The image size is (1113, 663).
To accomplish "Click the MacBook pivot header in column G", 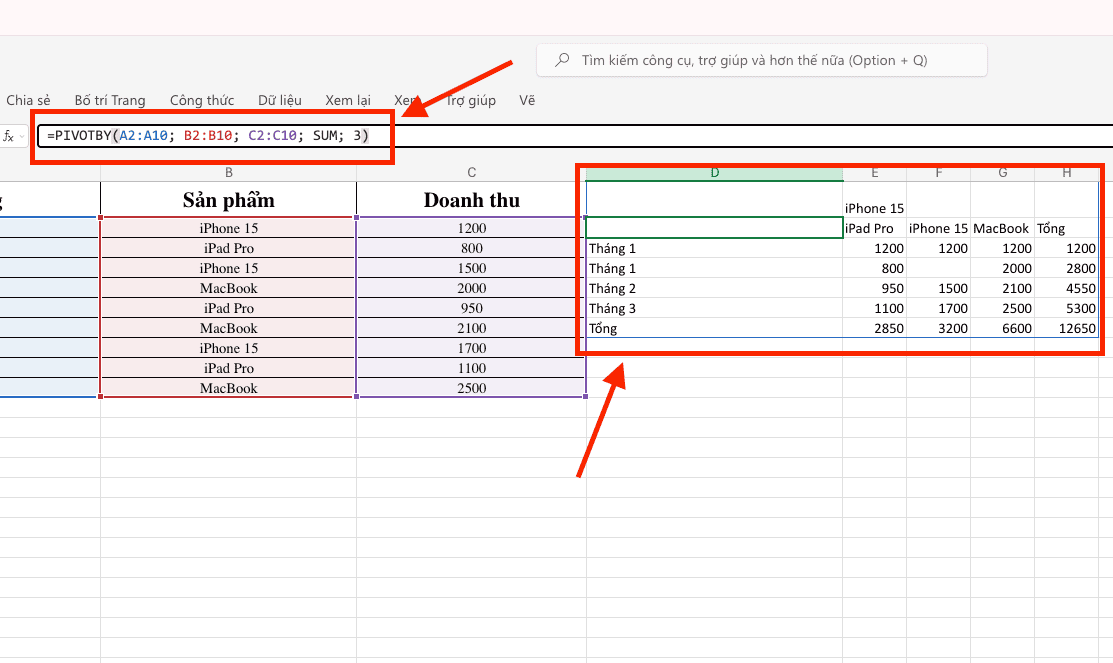I will click(x=1002, y=228).
